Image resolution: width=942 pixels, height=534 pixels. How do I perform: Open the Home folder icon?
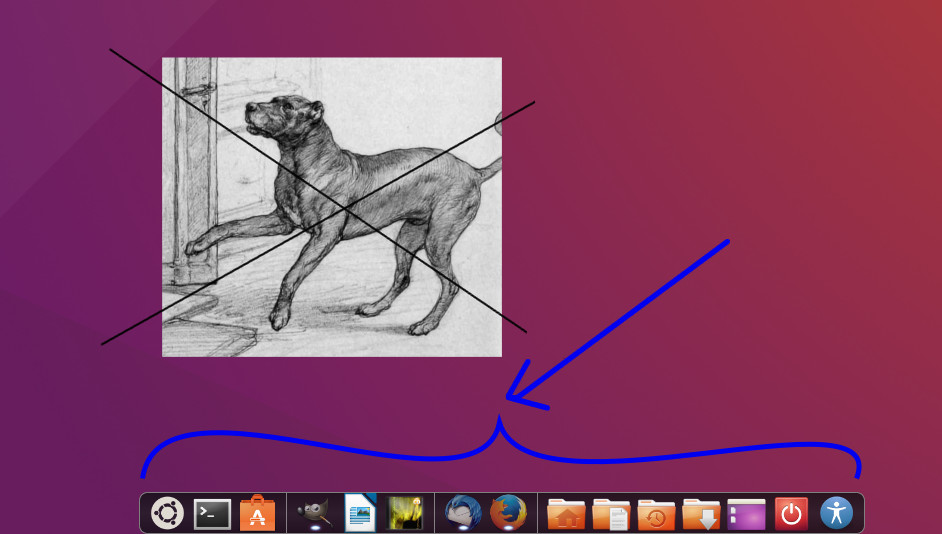[566, 514]
